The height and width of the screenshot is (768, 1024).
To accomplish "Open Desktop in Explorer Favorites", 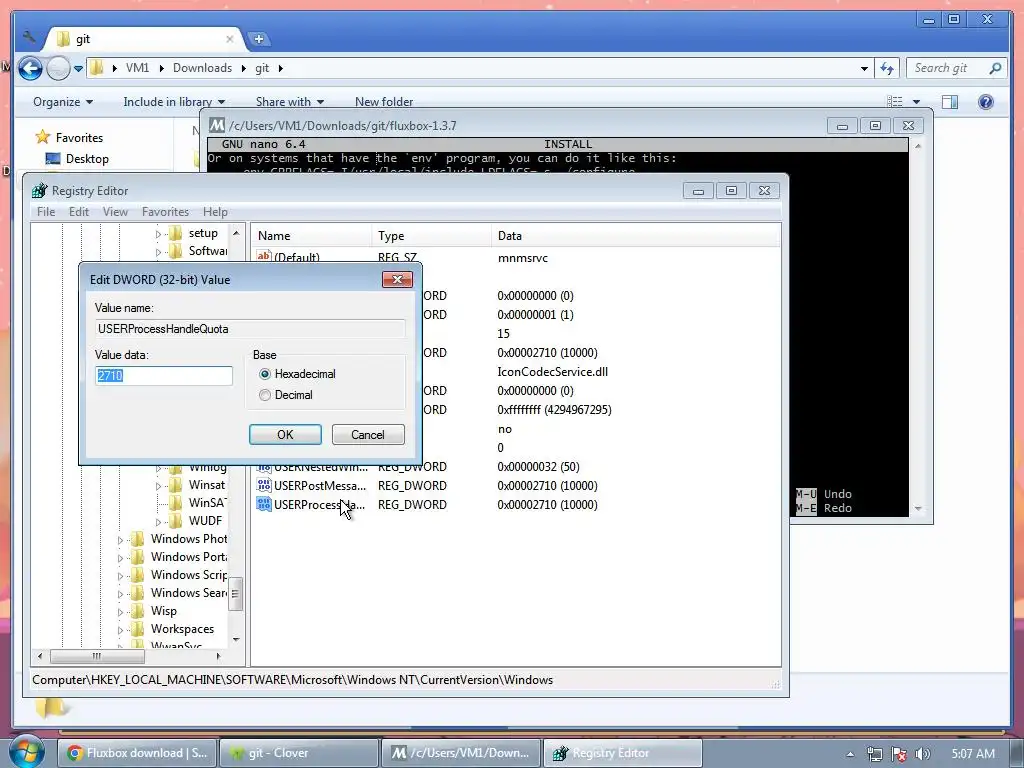I will pos(87,159).
